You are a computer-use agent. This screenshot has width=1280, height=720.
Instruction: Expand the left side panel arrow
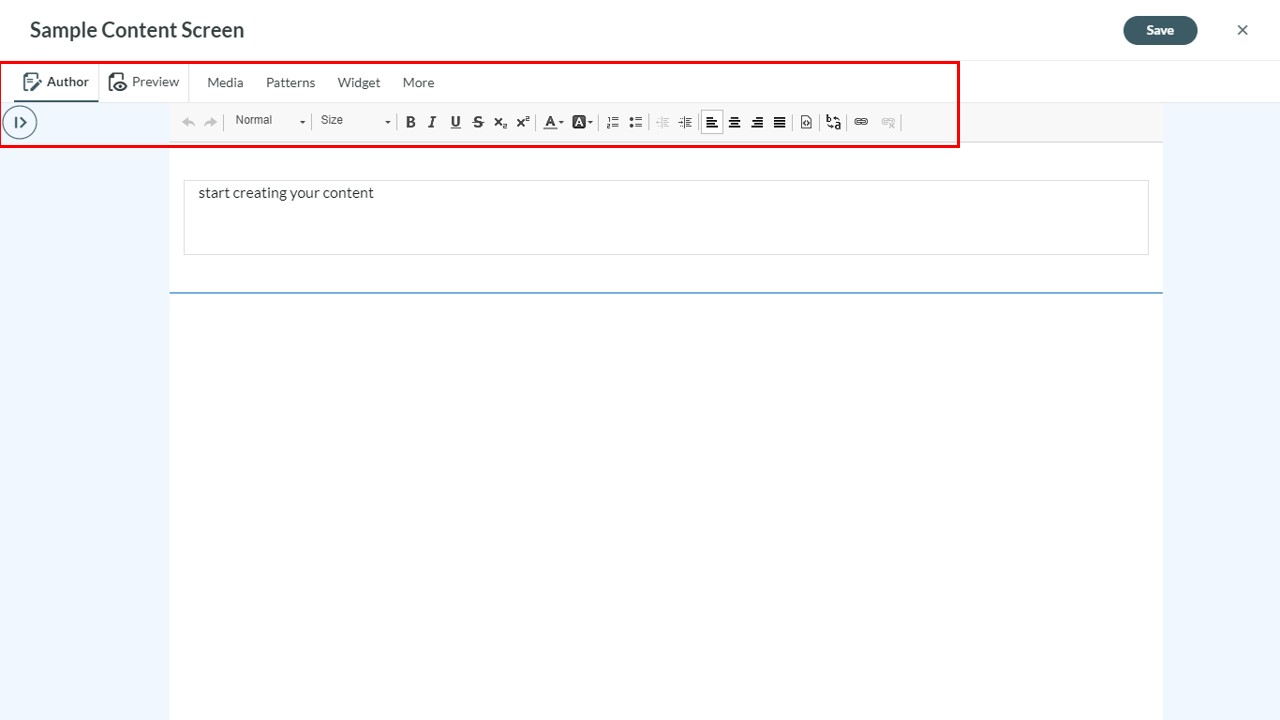tap(19, 122)
